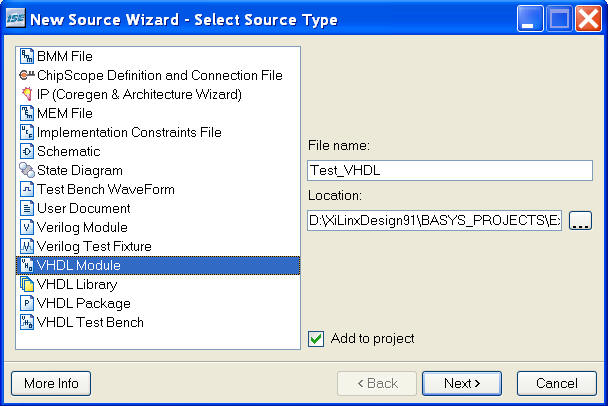Choose the Schematic gate icon
Image resolution: width=608 pixels, height=406 pixels.
point(27,151)
